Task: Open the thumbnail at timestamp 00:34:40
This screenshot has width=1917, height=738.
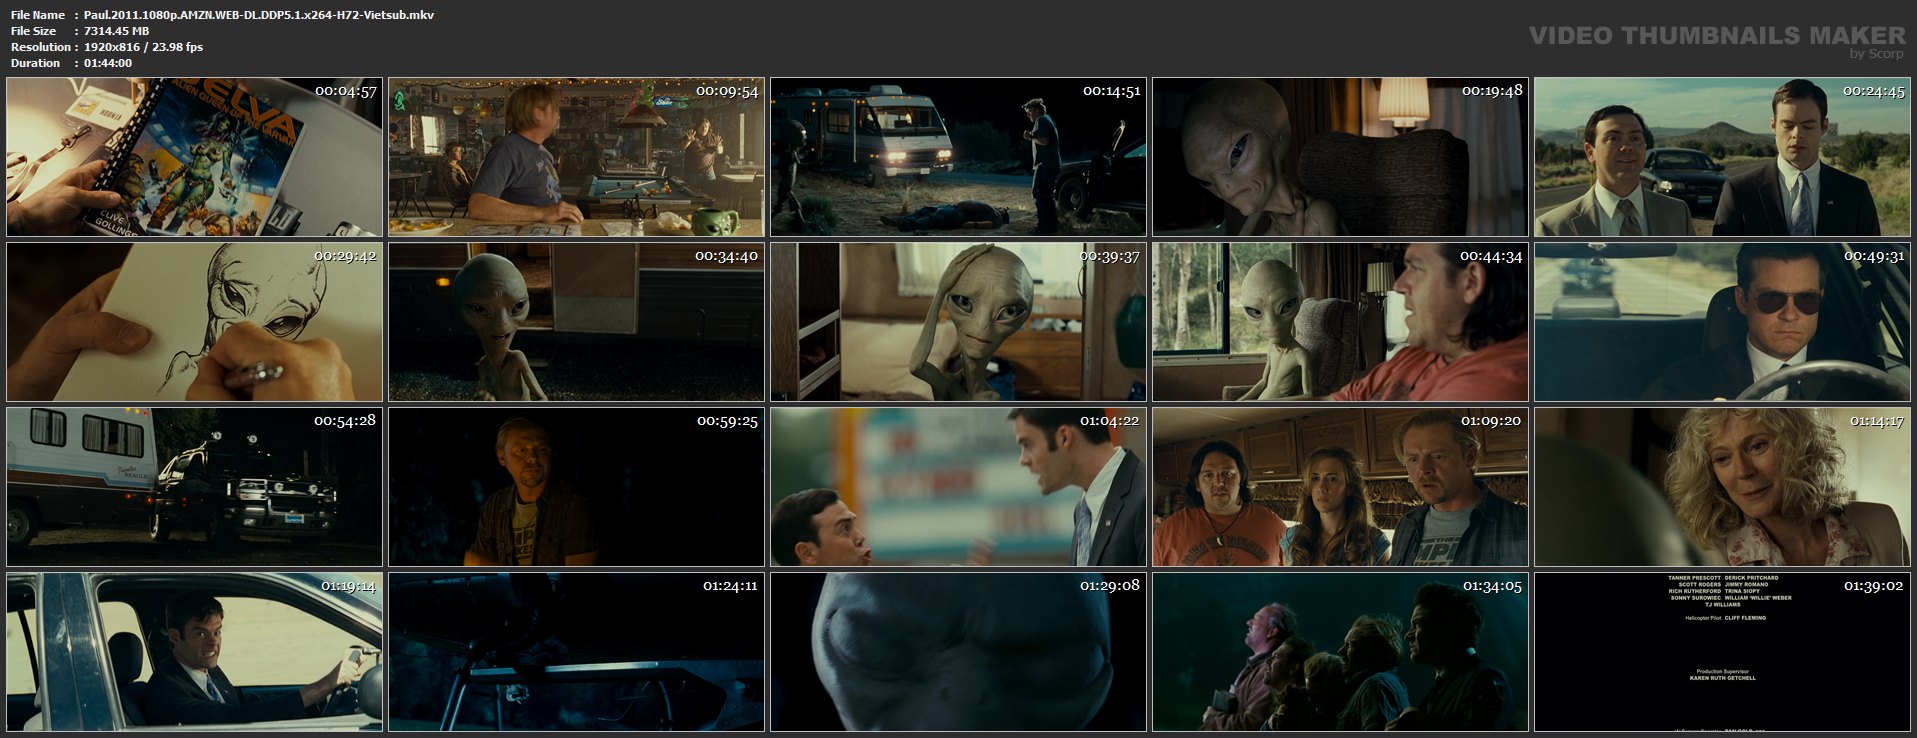Action: click(576, 322)
